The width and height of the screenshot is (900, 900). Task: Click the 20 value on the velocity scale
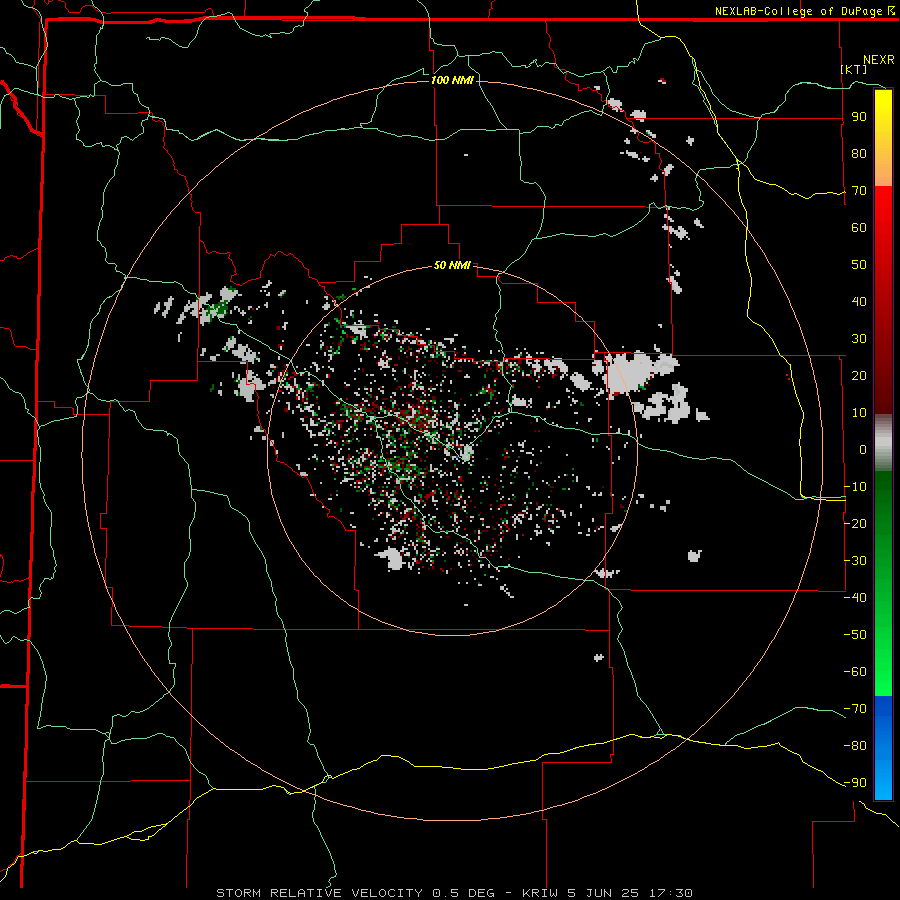pos(859,376)
